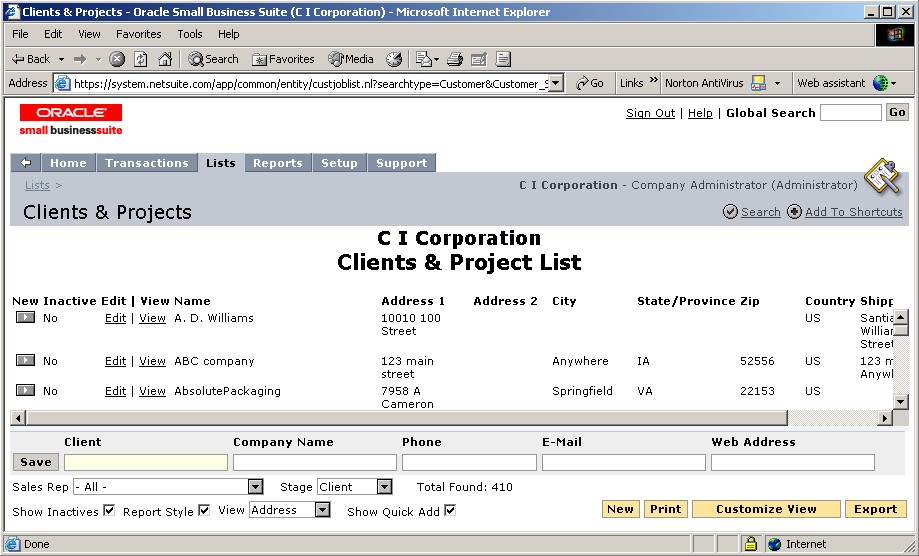The image size is (919, 556).
Task: Click the Norton AntiVirus toolbar icon
Action: (x=758, y=83)
